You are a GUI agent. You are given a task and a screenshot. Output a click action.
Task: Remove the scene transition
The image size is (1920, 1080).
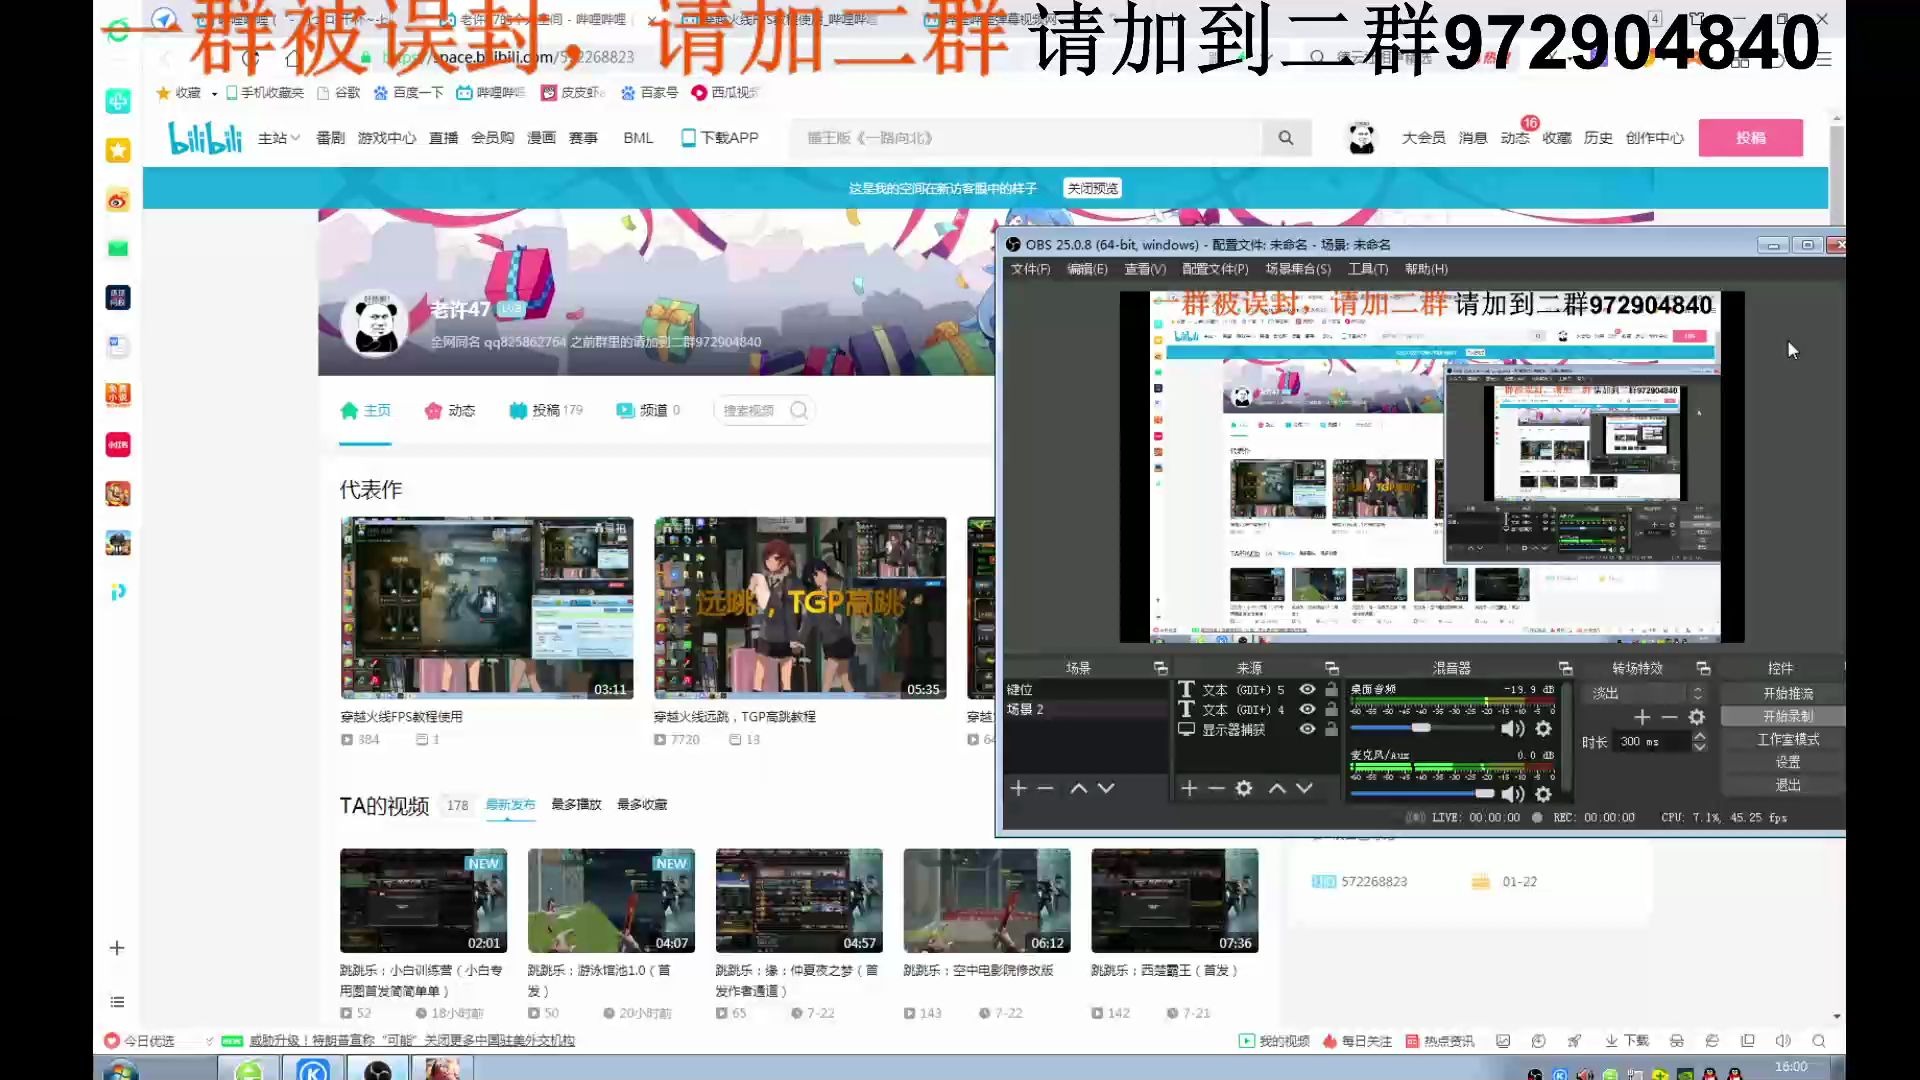(1669, 717)
